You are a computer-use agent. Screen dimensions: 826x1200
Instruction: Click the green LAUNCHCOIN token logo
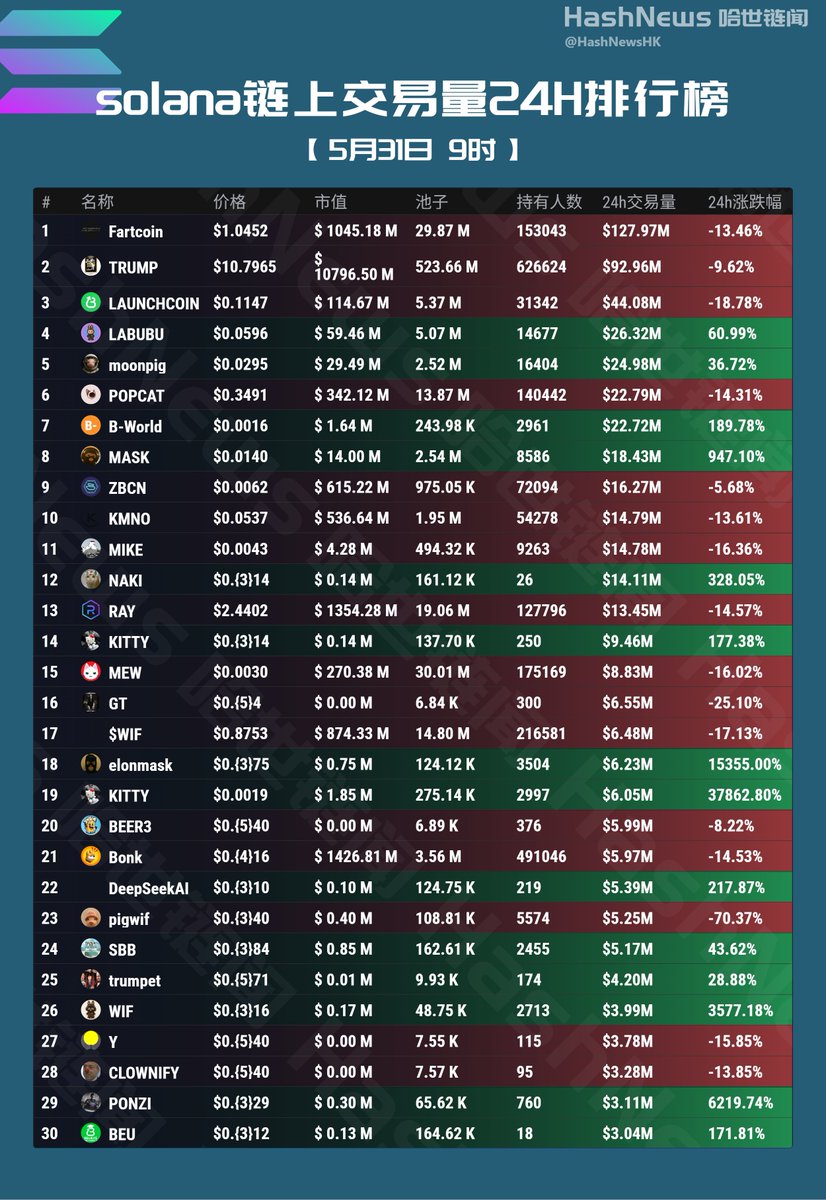point(90,302)
